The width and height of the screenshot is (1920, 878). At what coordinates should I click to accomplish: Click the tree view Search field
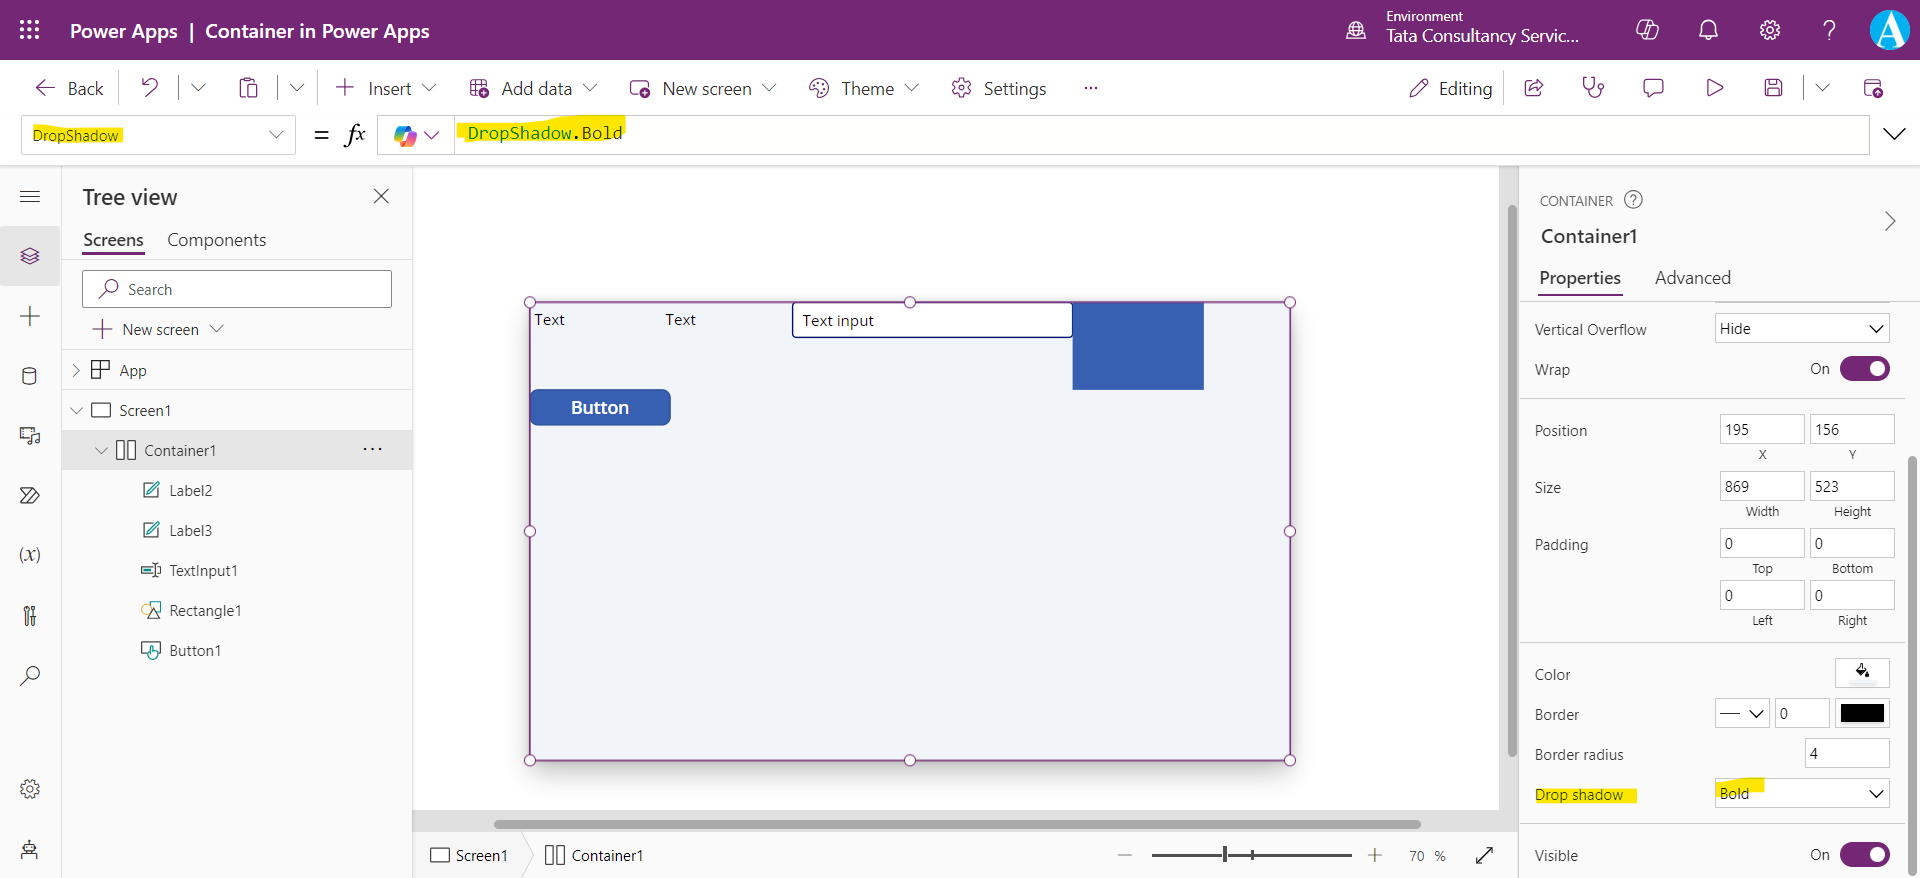click(x=237, y=289)
